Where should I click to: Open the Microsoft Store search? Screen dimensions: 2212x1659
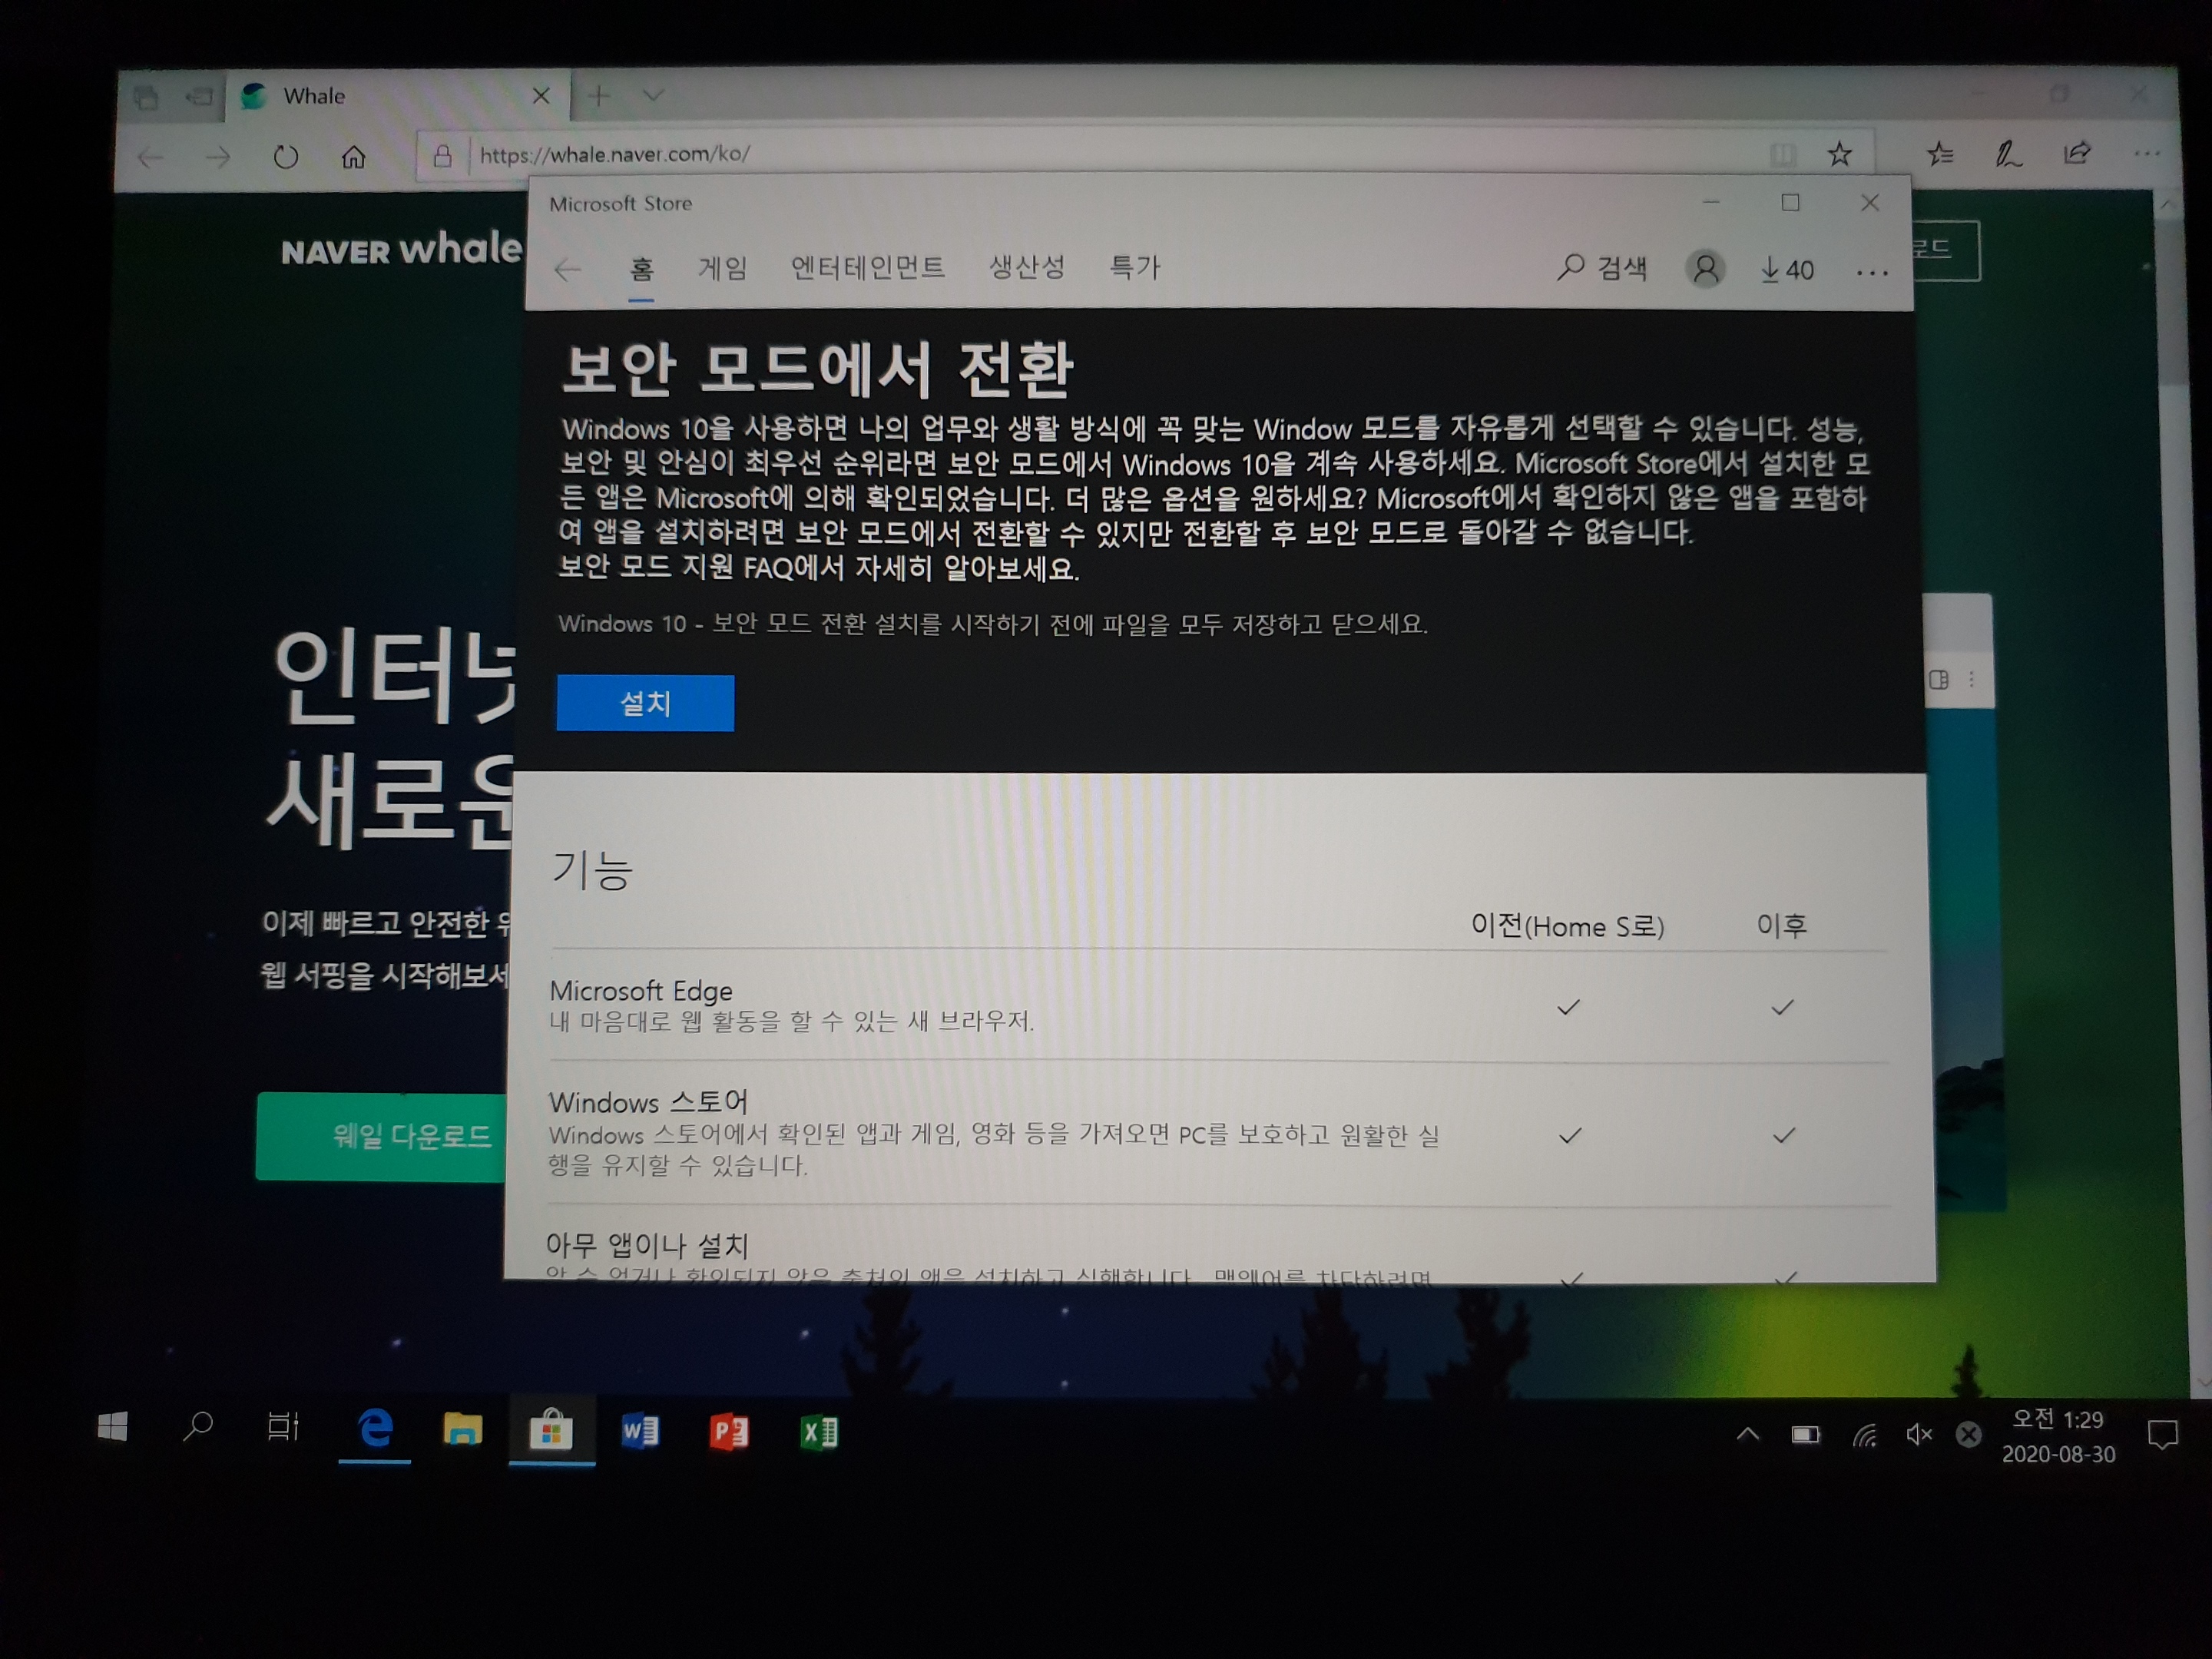coord(1602,268)
